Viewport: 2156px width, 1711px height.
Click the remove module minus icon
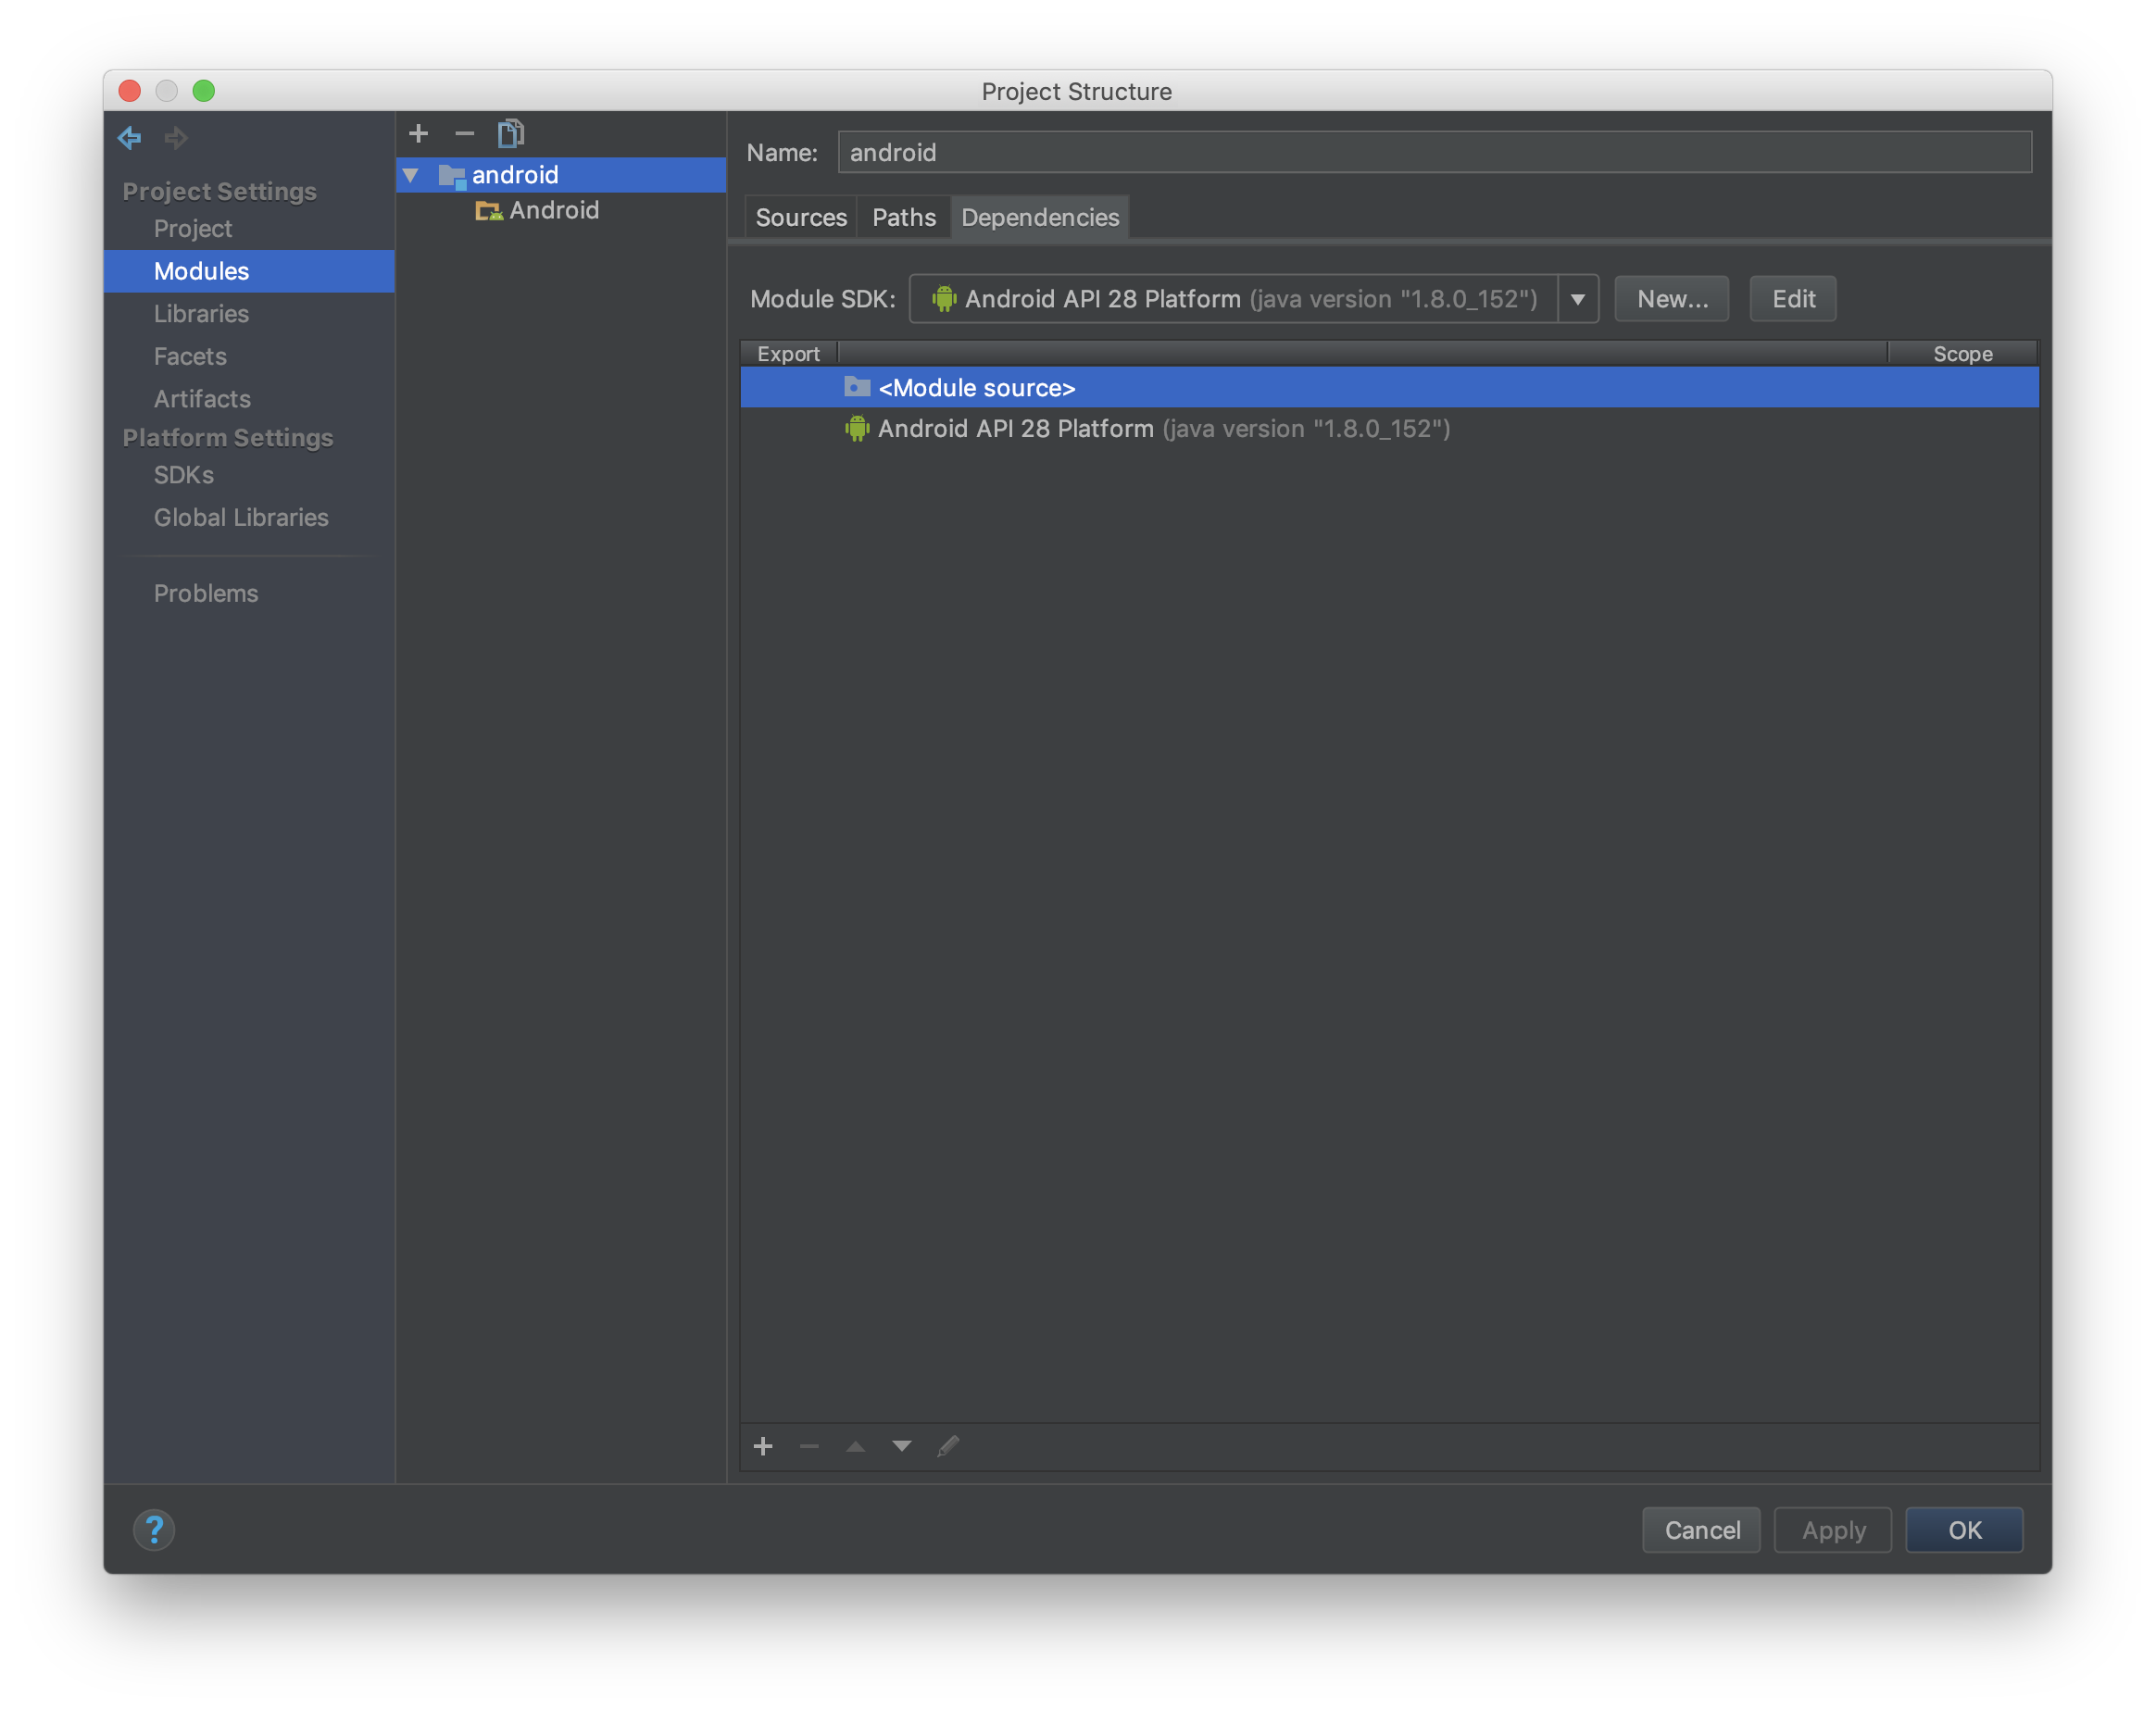click(x=464, y=133)
